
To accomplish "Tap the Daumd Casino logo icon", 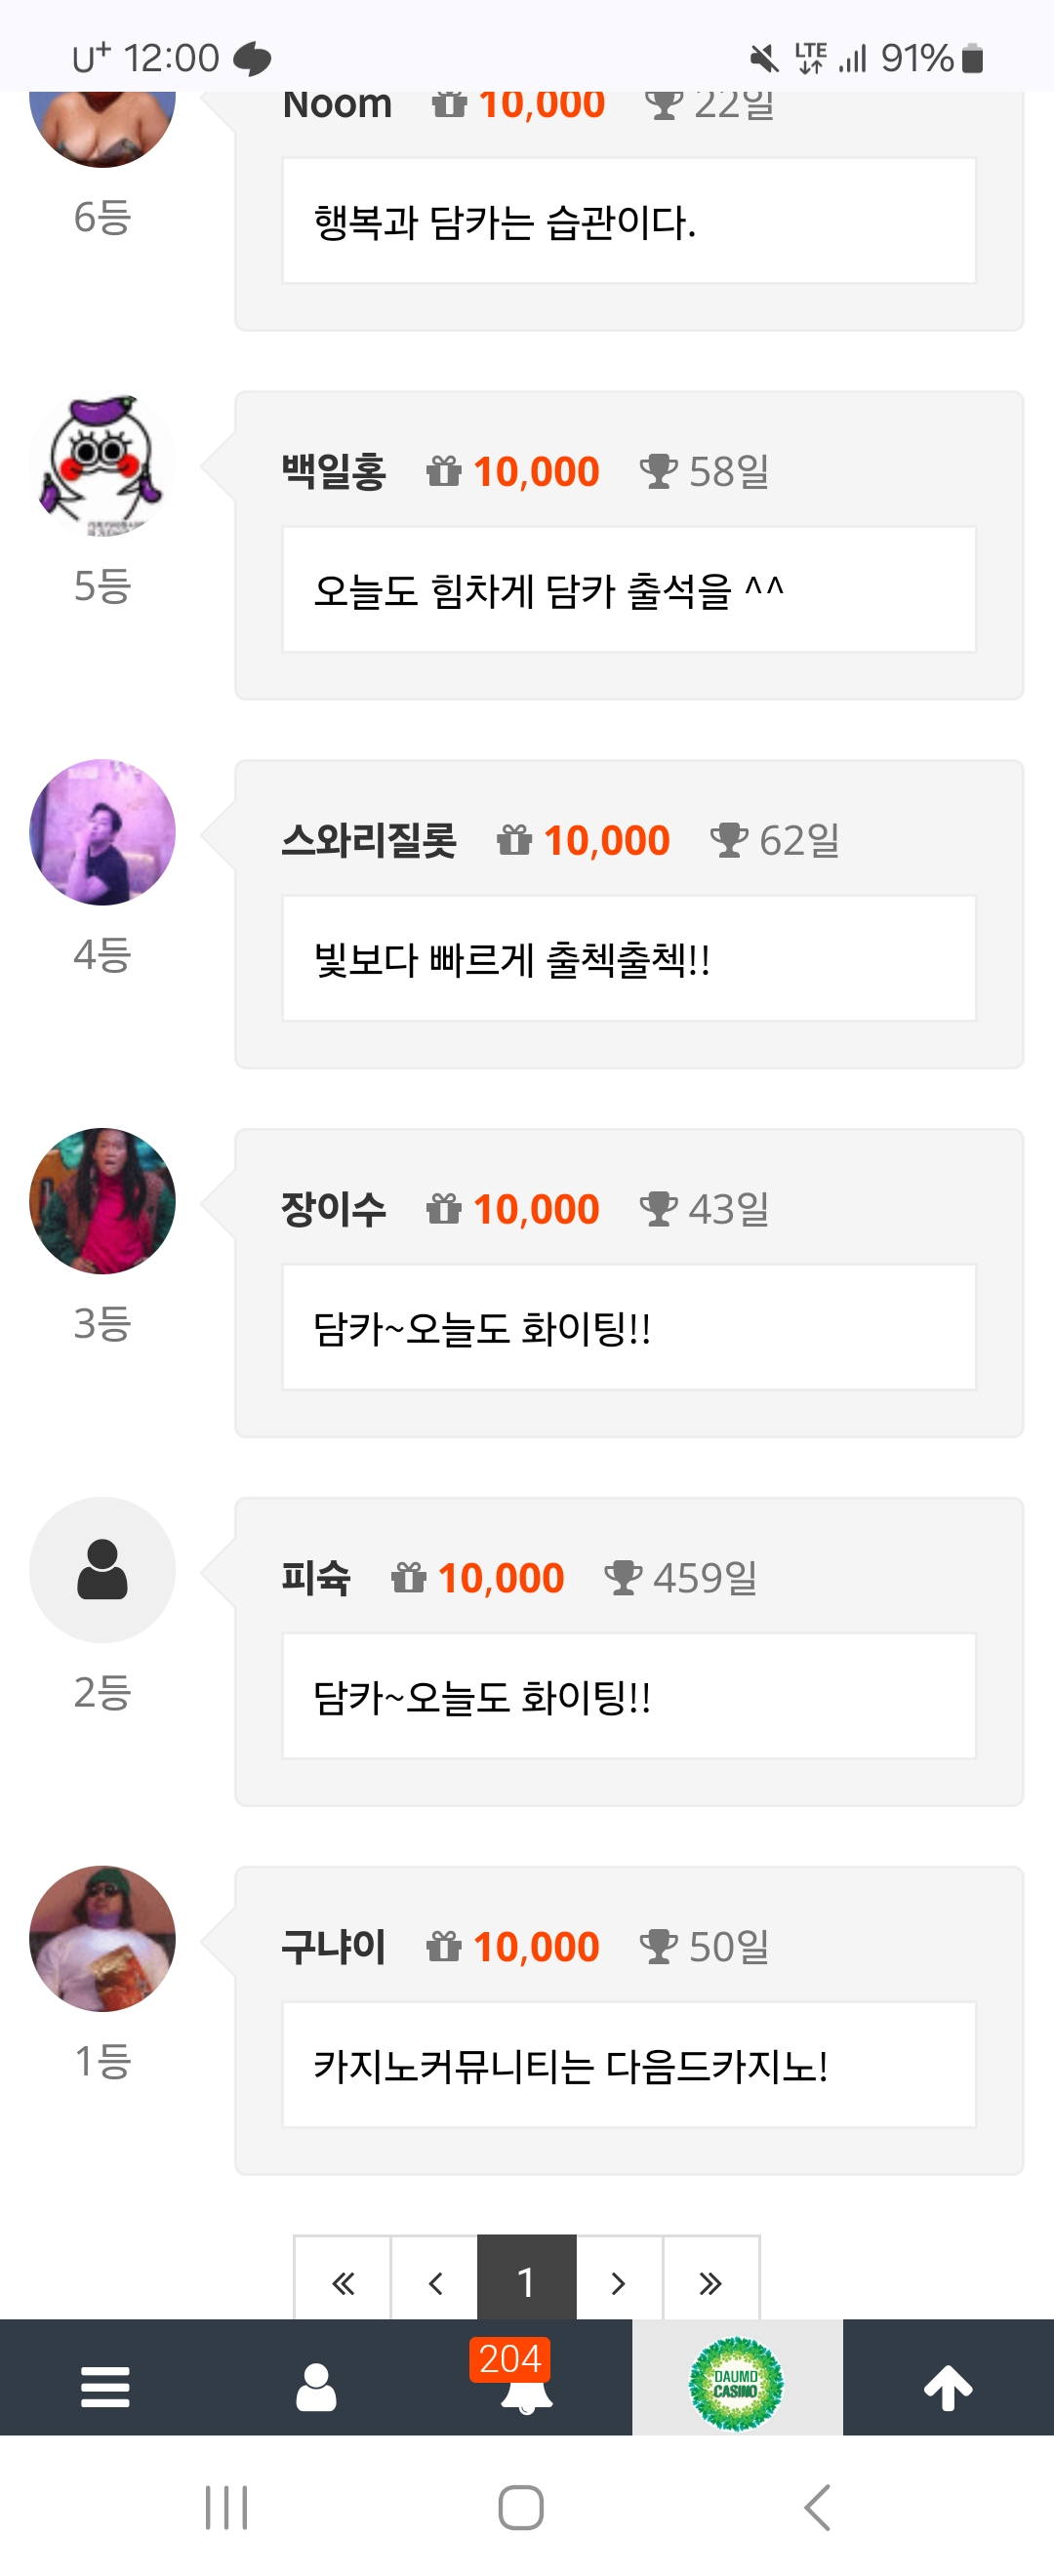I will point(736,2384).
